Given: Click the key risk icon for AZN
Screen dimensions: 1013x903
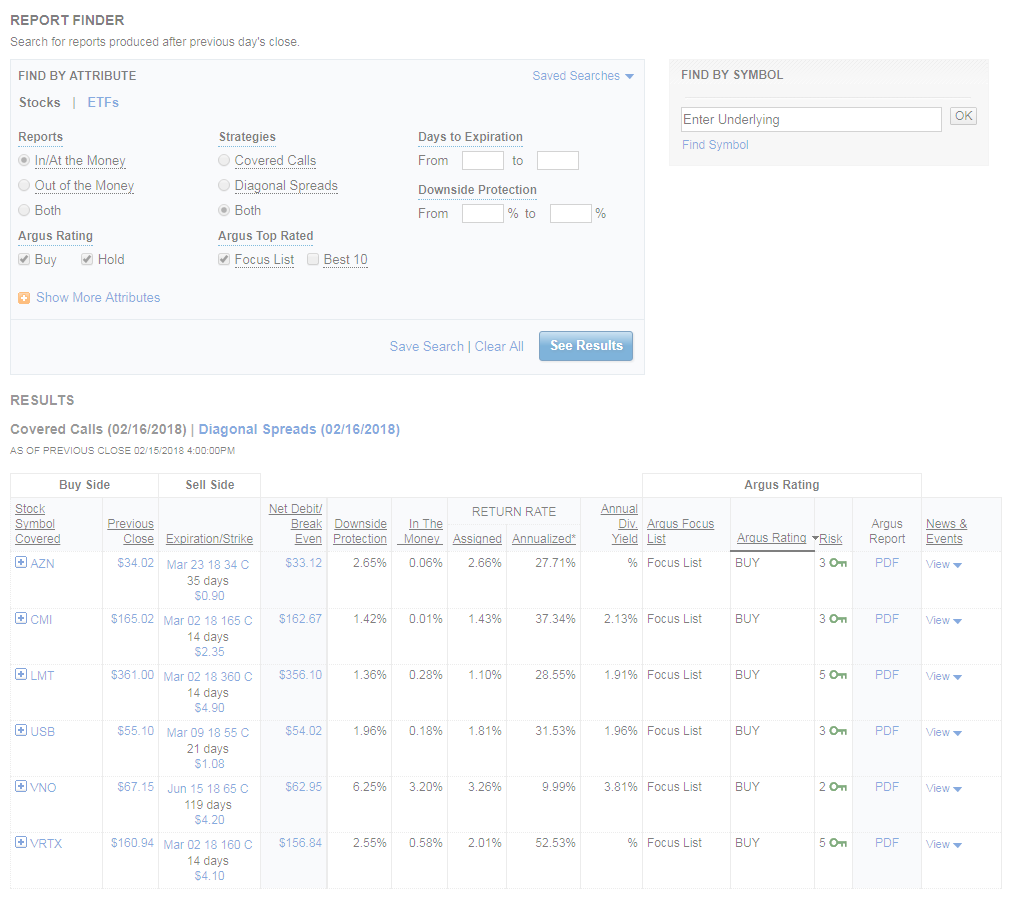Looking at the screenshot, I should click(838, 563).
